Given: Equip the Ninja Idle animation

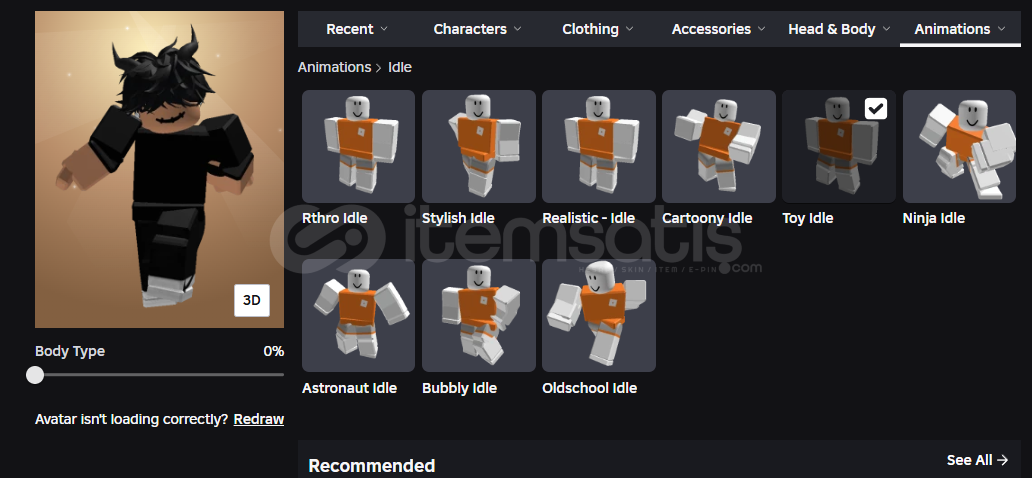Looking at the screenshot, I should point(959,146).
